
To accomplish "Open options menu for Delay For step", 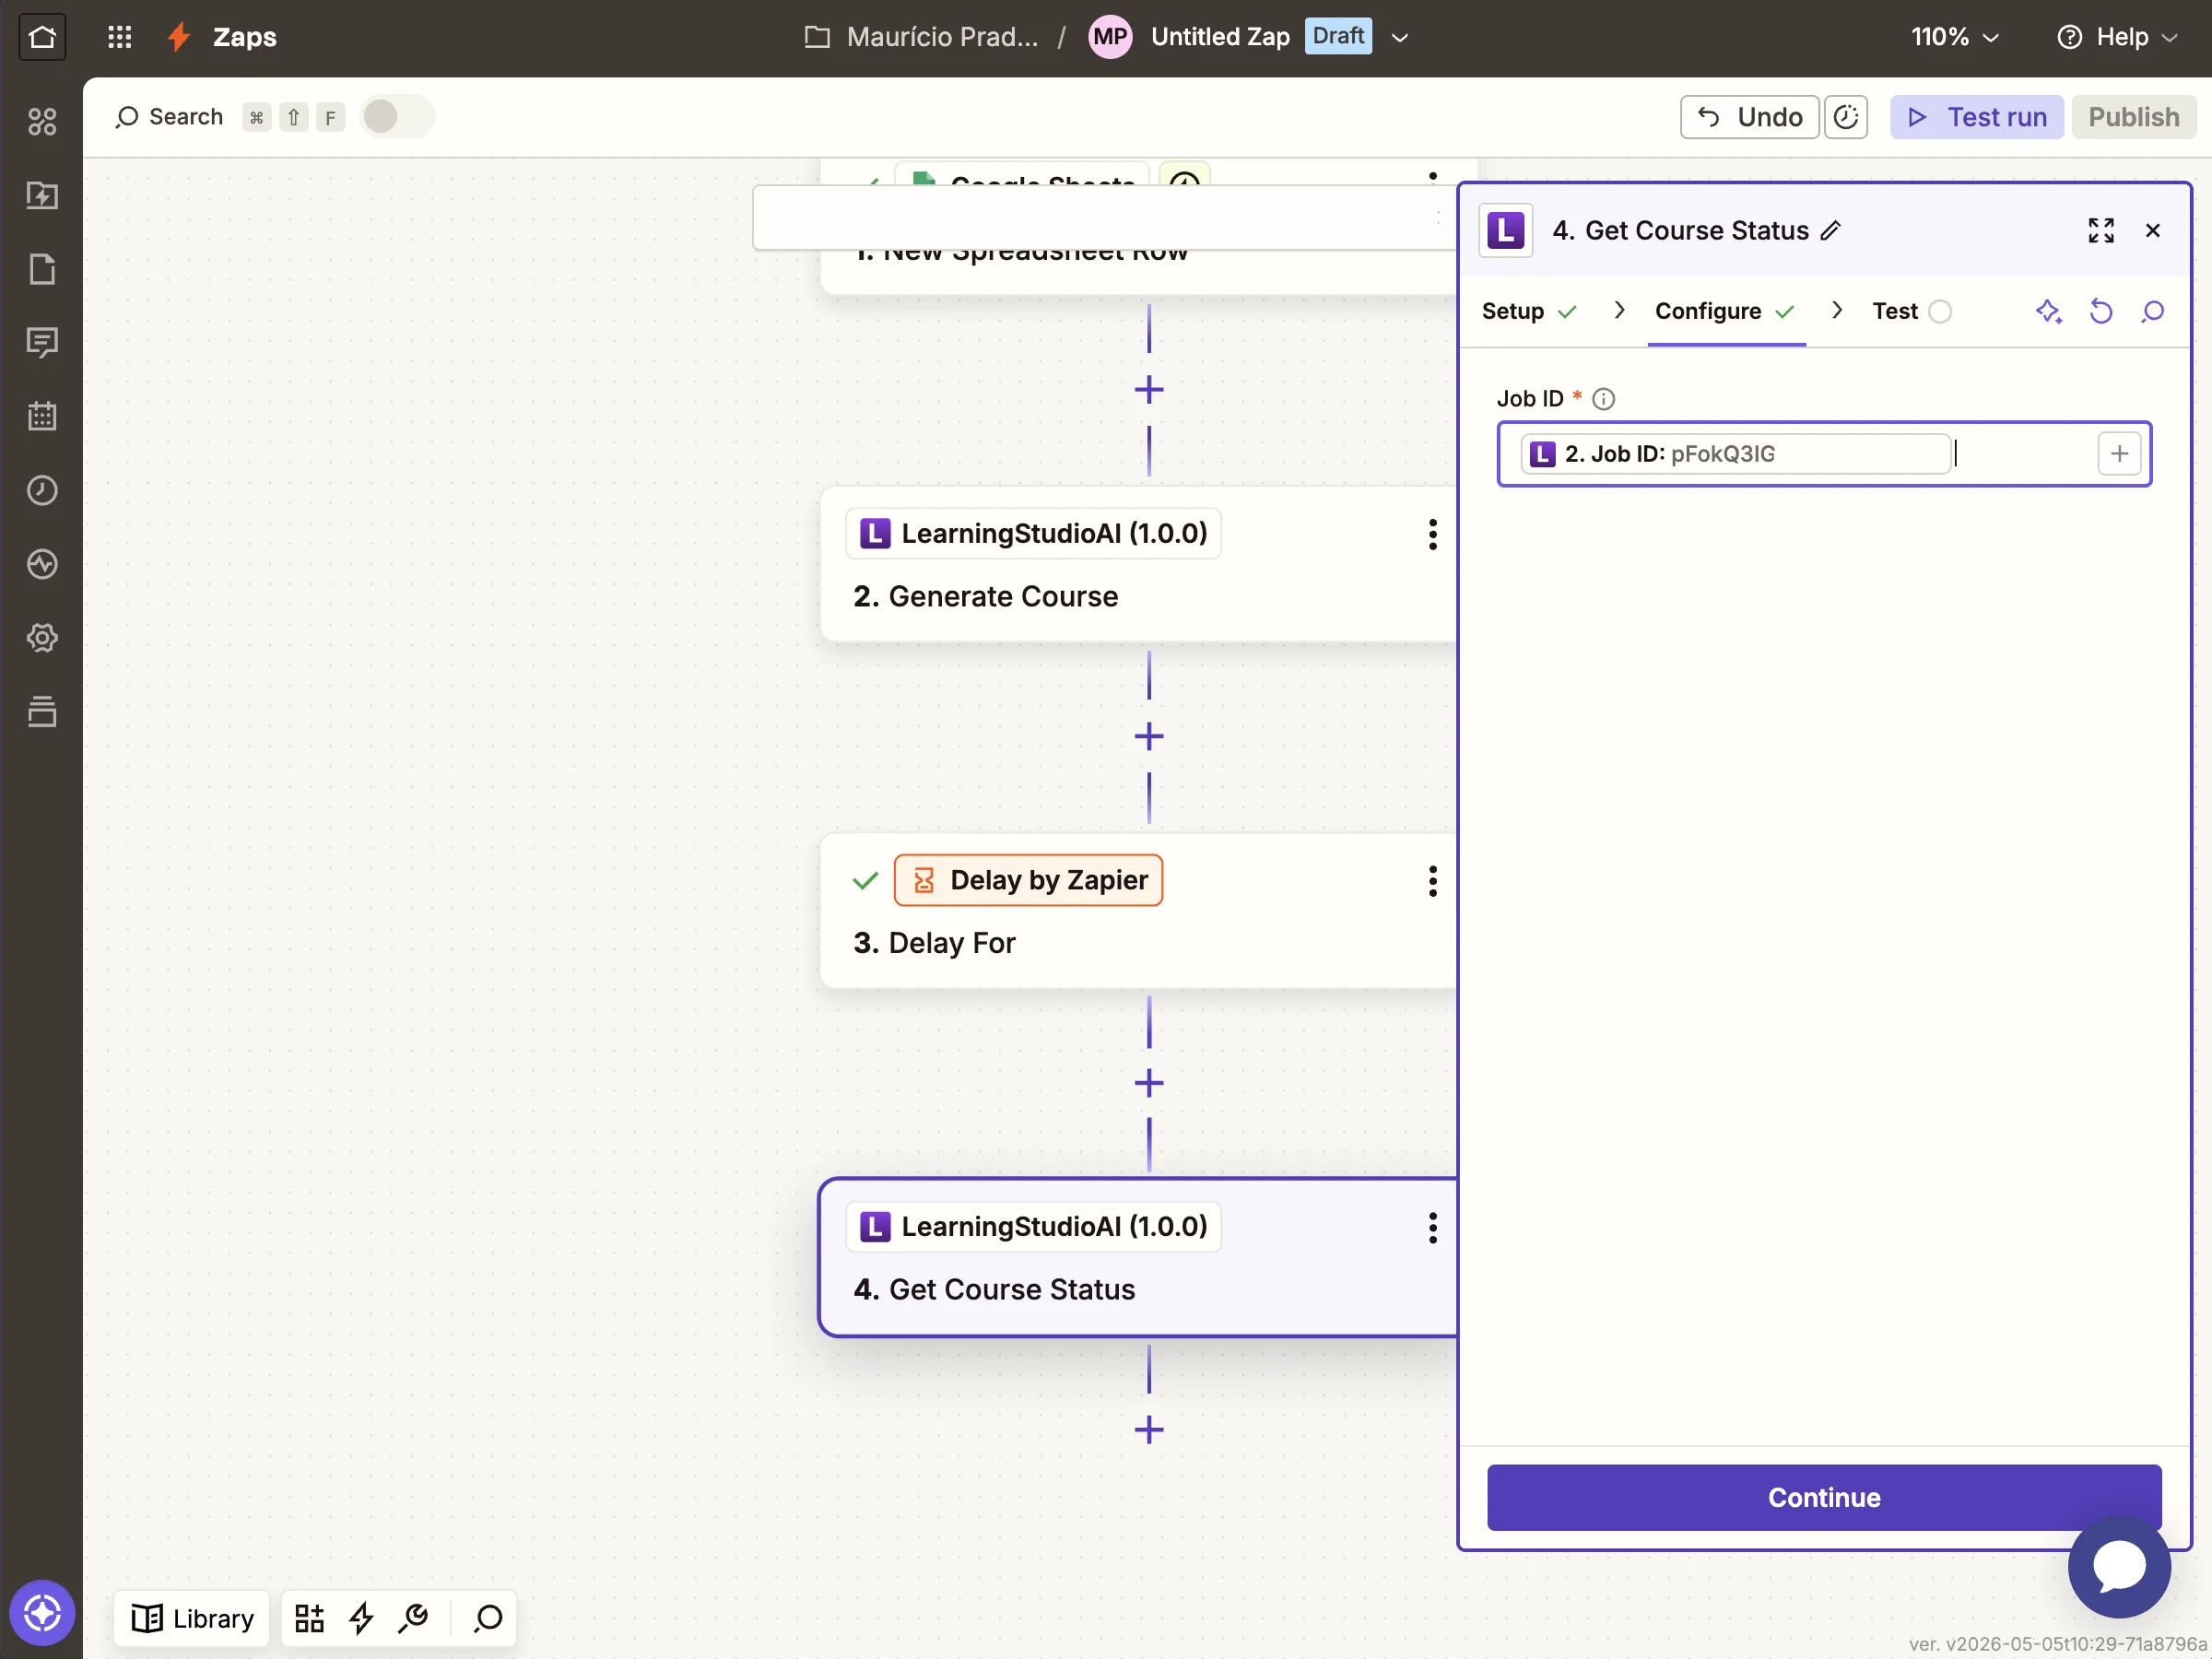I will click(x=1432, y=881).
